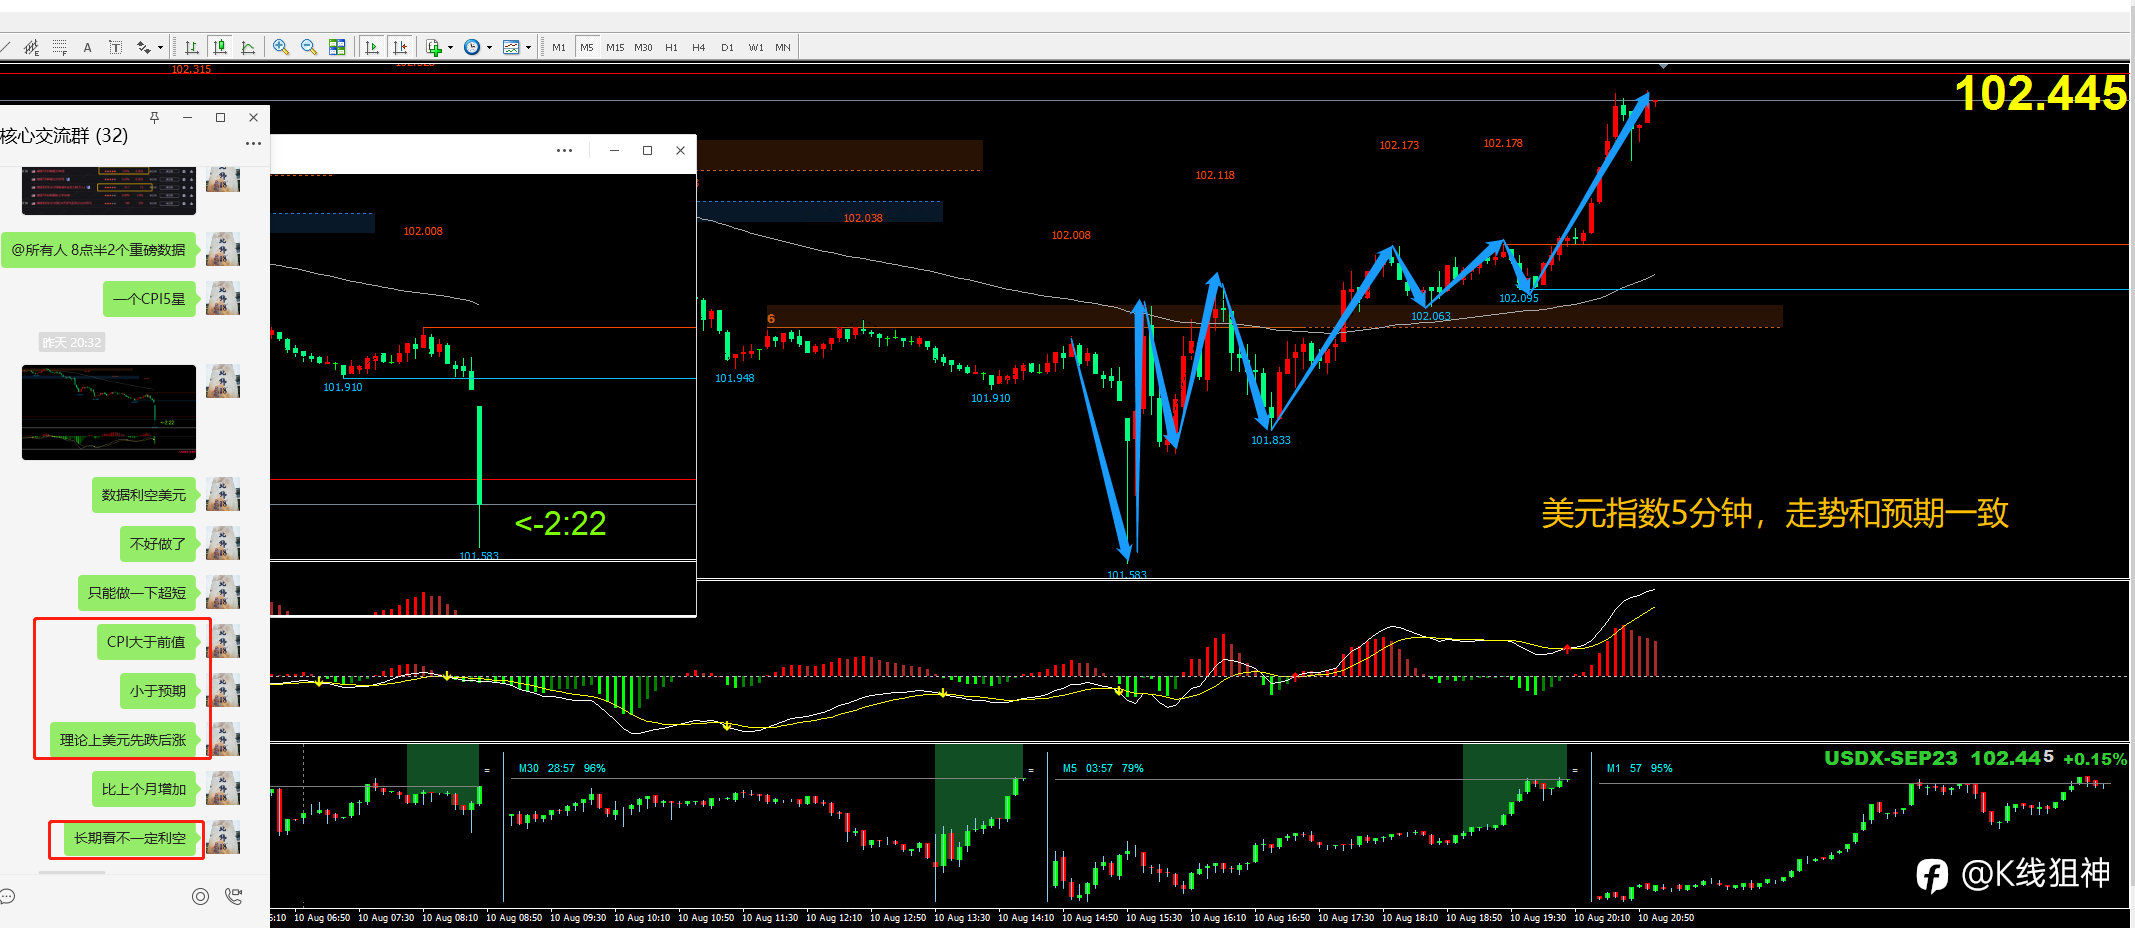The width and height of the screenshot is (2135, 928).
Task: Select the Fibonacci retracement tool
Action: (x=60, y=47)
